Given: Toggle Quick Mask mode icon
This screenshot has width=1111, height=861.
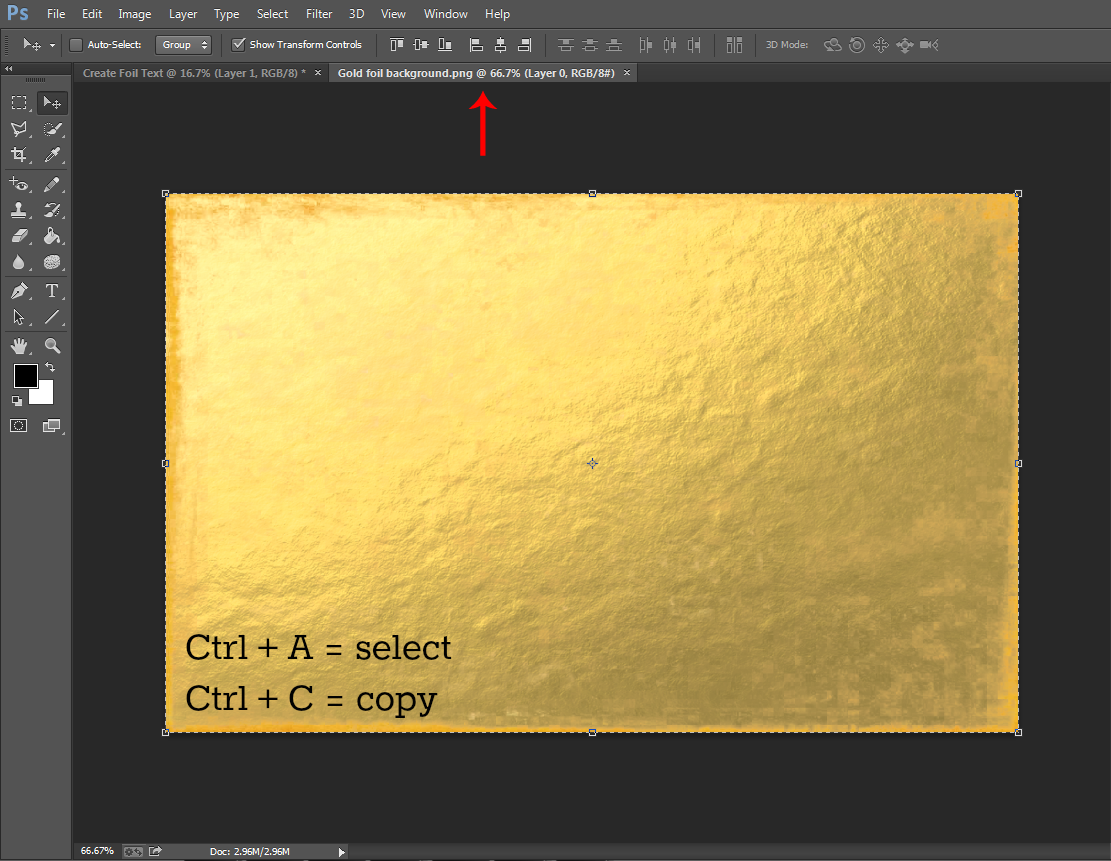Looking at the screenshot, I should [x=18, y=426].
